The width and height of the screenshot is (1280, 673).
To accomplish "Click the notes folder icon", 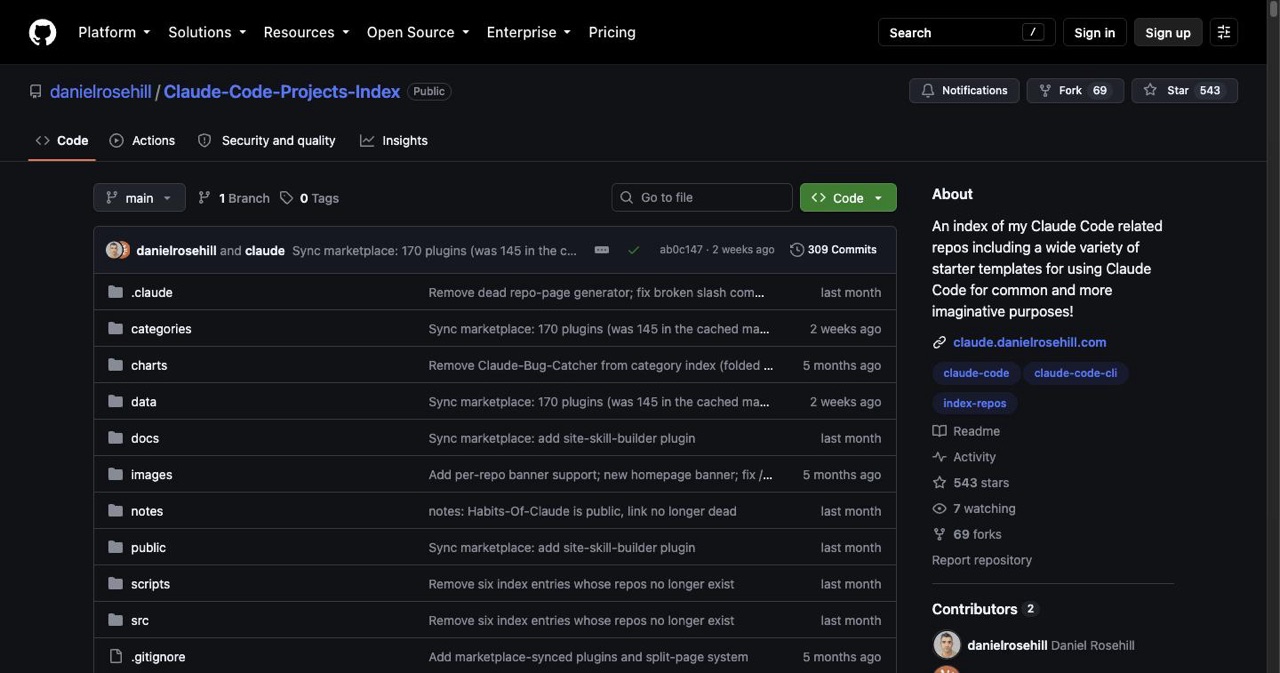I will [115, 511].
